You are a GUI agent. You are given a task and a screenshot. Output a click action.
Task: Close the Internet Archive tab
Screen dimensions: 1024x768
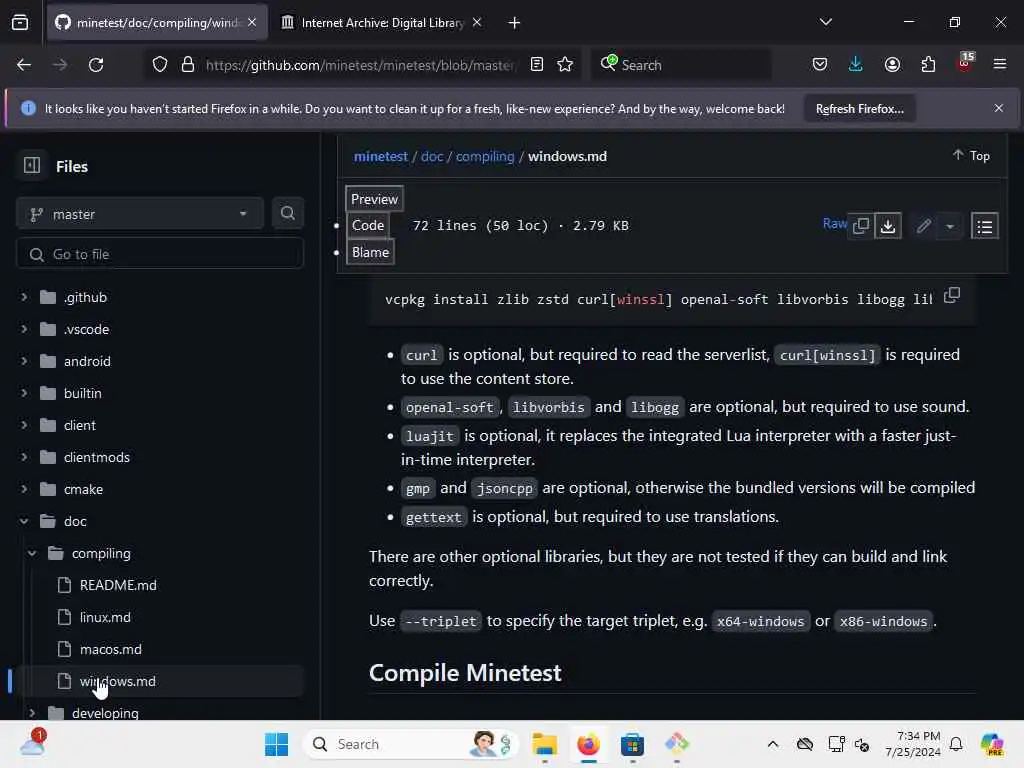point(477,22)
